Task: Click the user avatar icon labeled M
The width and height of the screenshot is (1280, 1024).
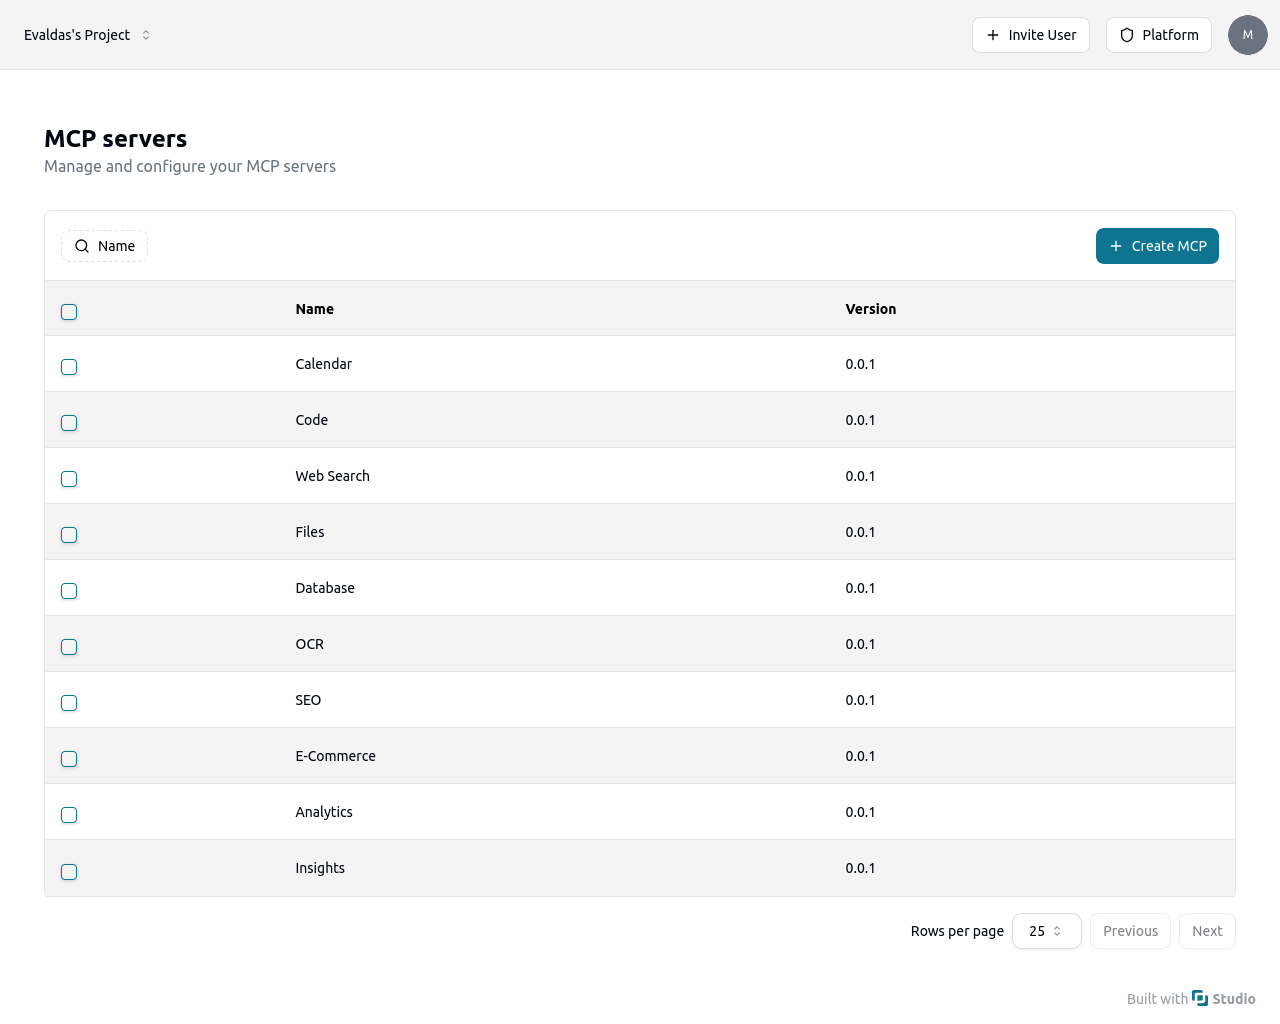Action: [x=1247, y=35]
